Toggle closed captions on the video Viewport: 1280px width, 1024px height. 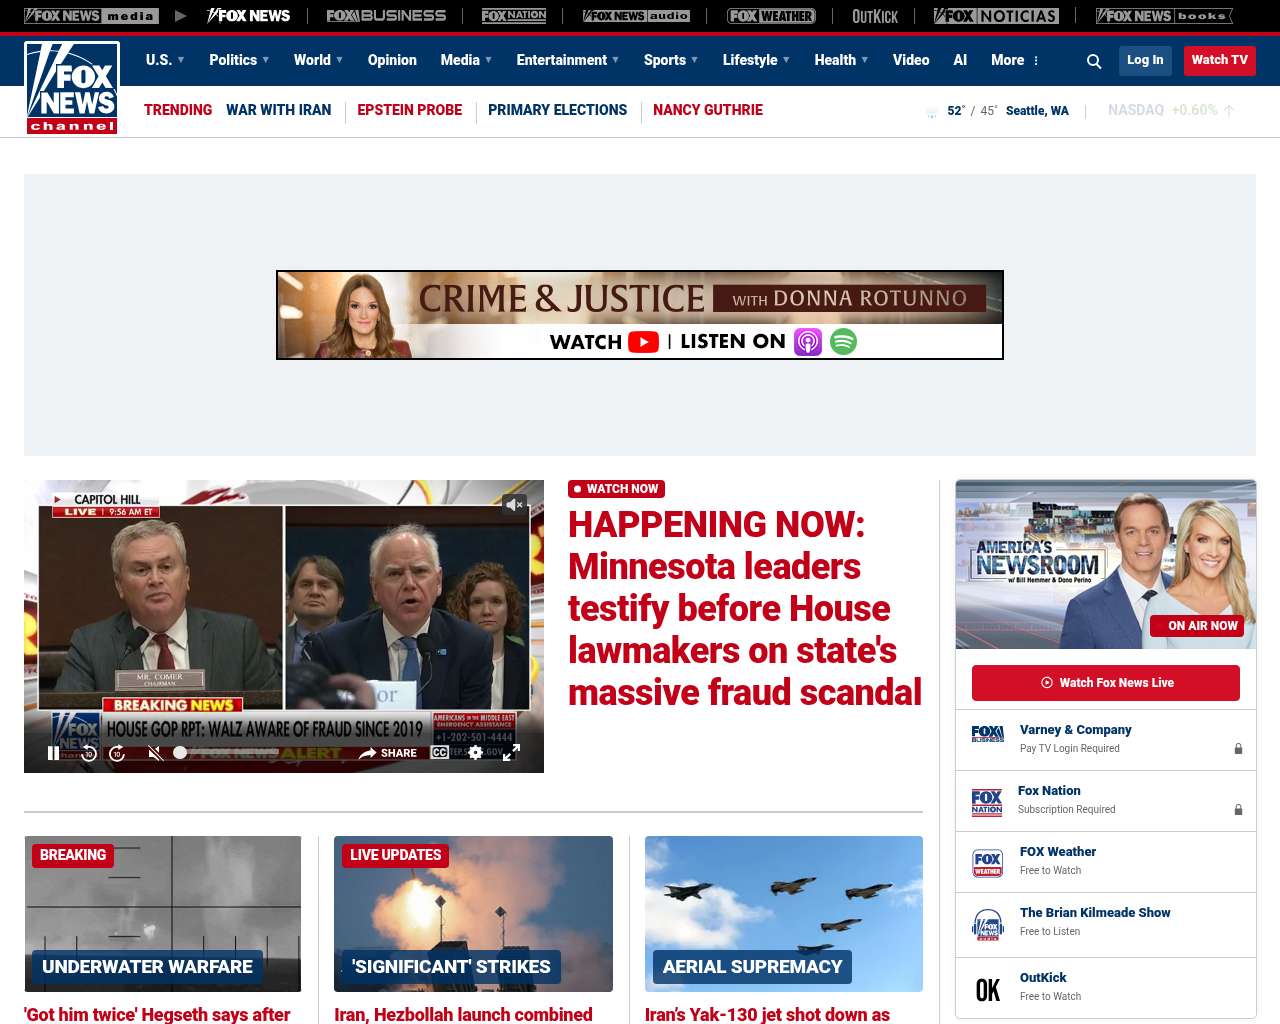pyautogui.click(x=439, y=752)
